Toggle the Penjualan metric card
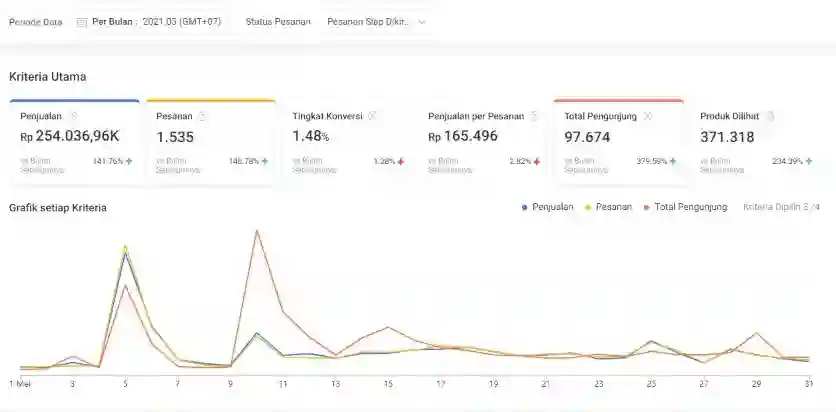The width and height of the screenshot is (836, 412). pyautogui.click(x=75, y=142)
